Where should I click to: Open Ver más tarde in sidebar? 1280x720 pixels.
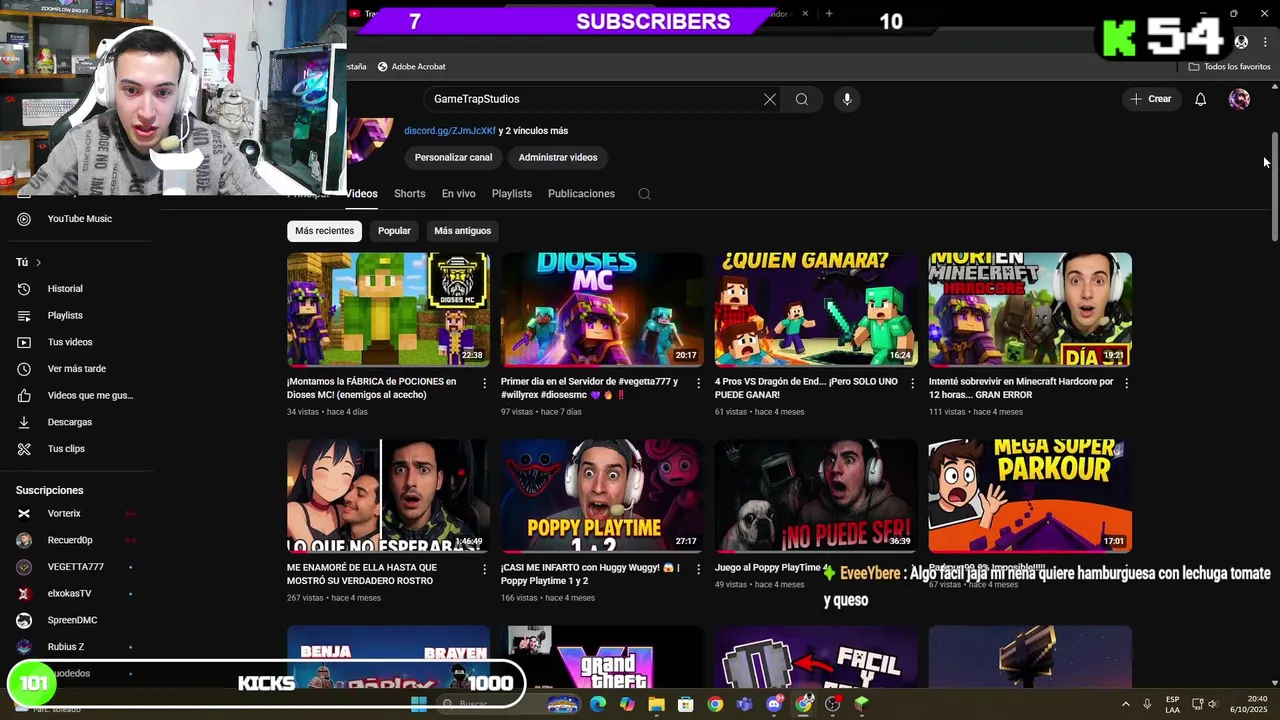(x=77, y=369)
